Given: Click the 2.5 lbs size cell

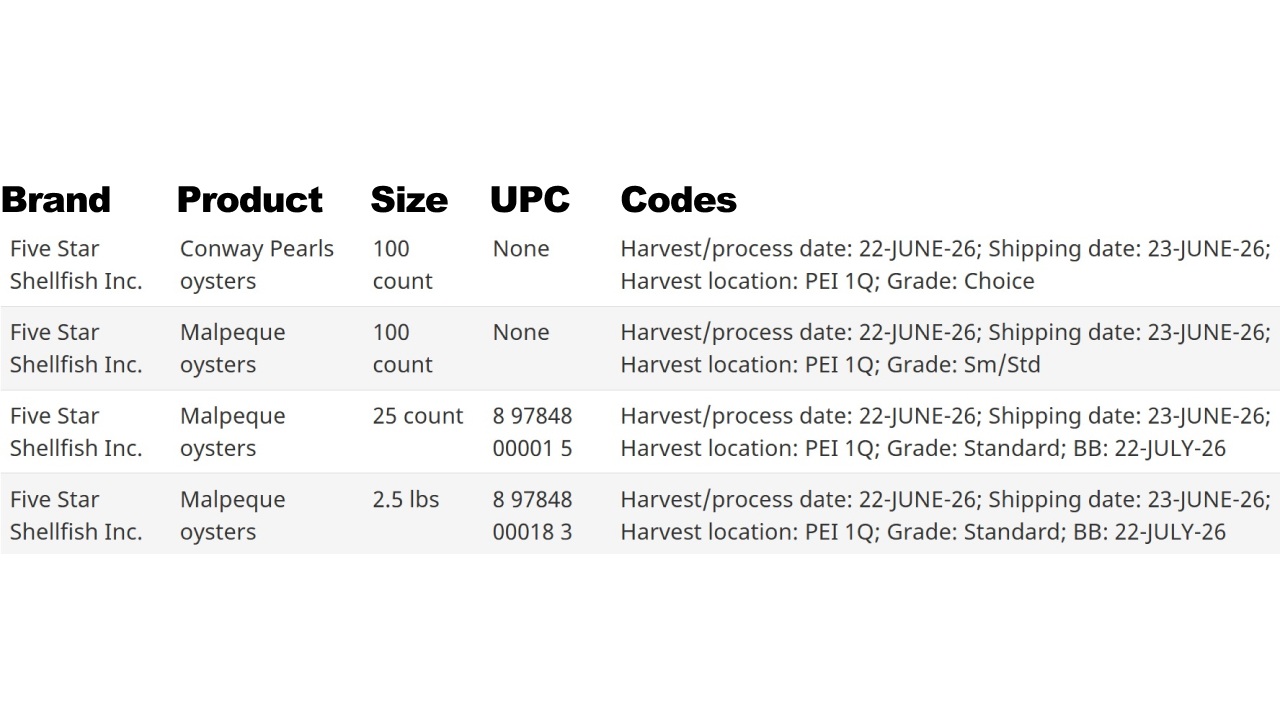Looking at the screenshot, I should [x=406, y=500].
